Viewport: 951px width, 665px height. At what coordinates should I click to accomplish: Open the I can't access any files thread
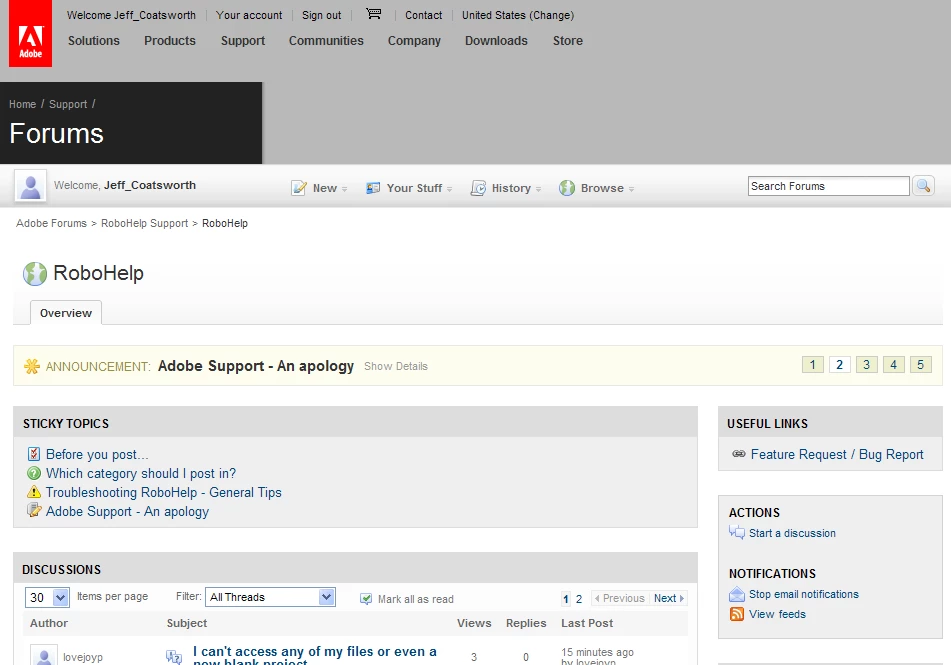[x=315, y=655]
